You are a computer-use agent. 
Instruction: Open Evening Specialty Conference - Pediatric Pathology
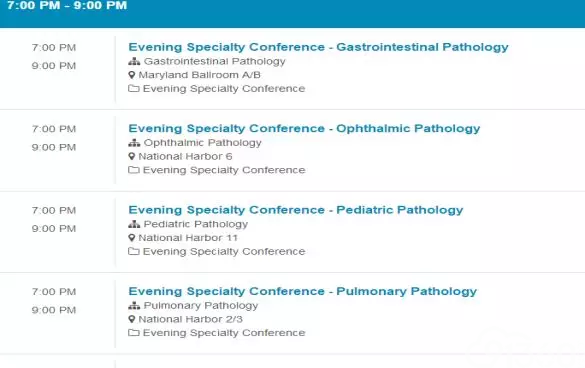(x=295, y=210)
